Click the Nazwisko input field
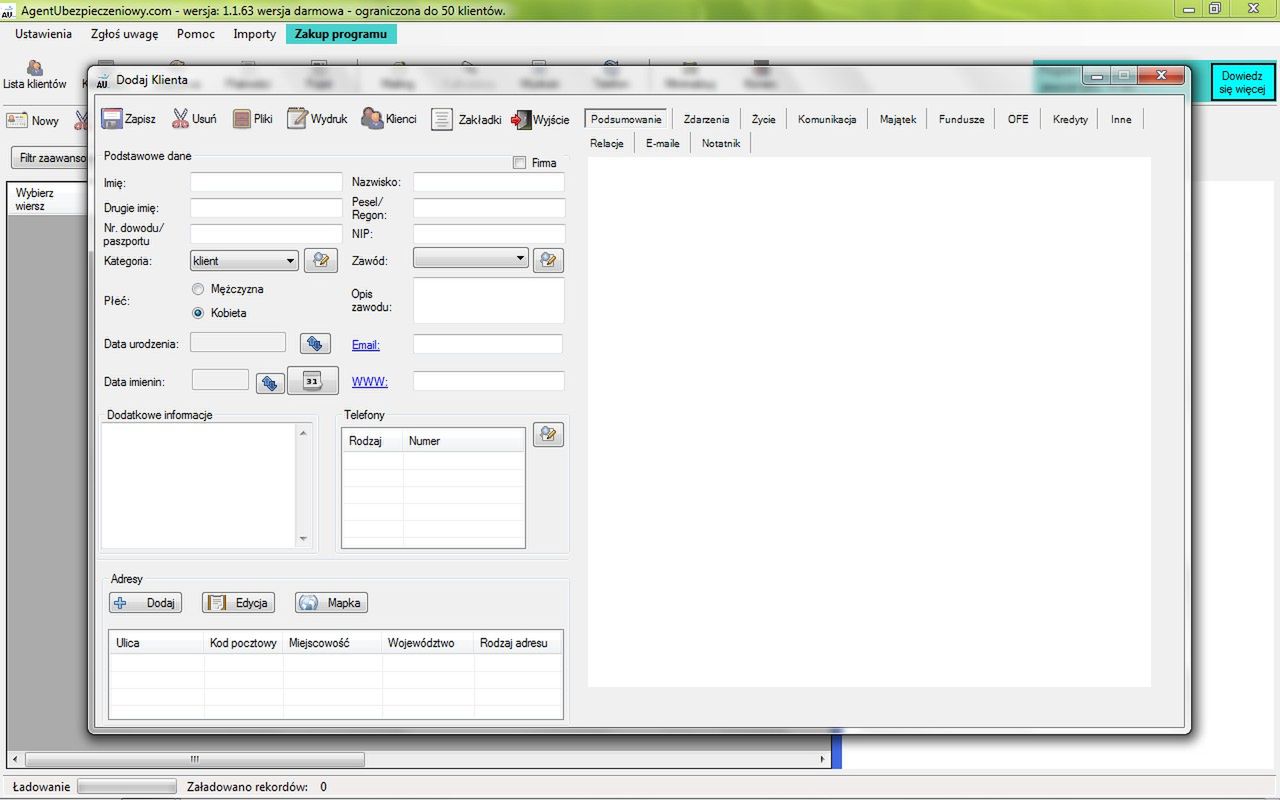The image size is (1280, 800). [x=489, y=182]
